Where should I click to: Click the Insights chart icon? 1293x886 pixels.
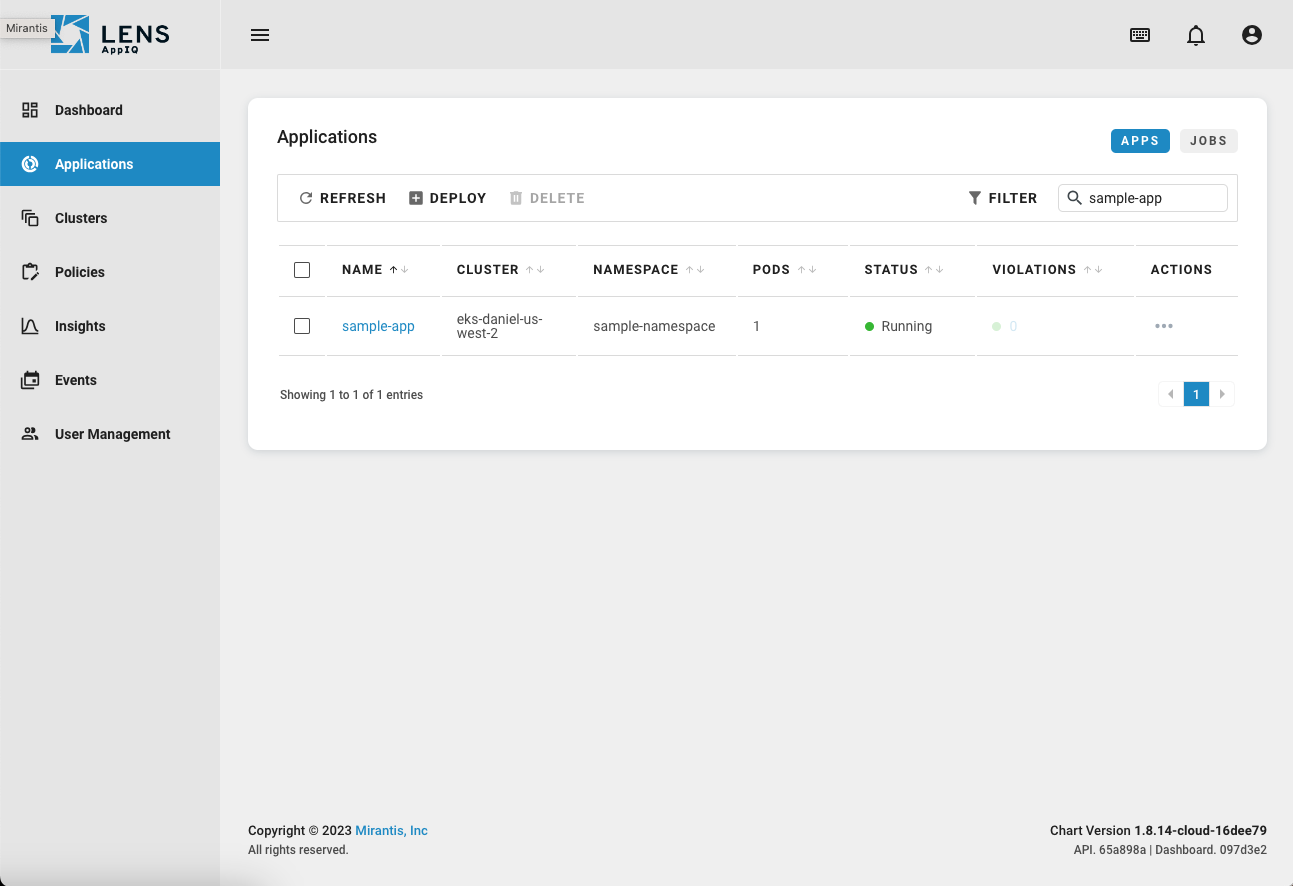click(x=30, y=326)
